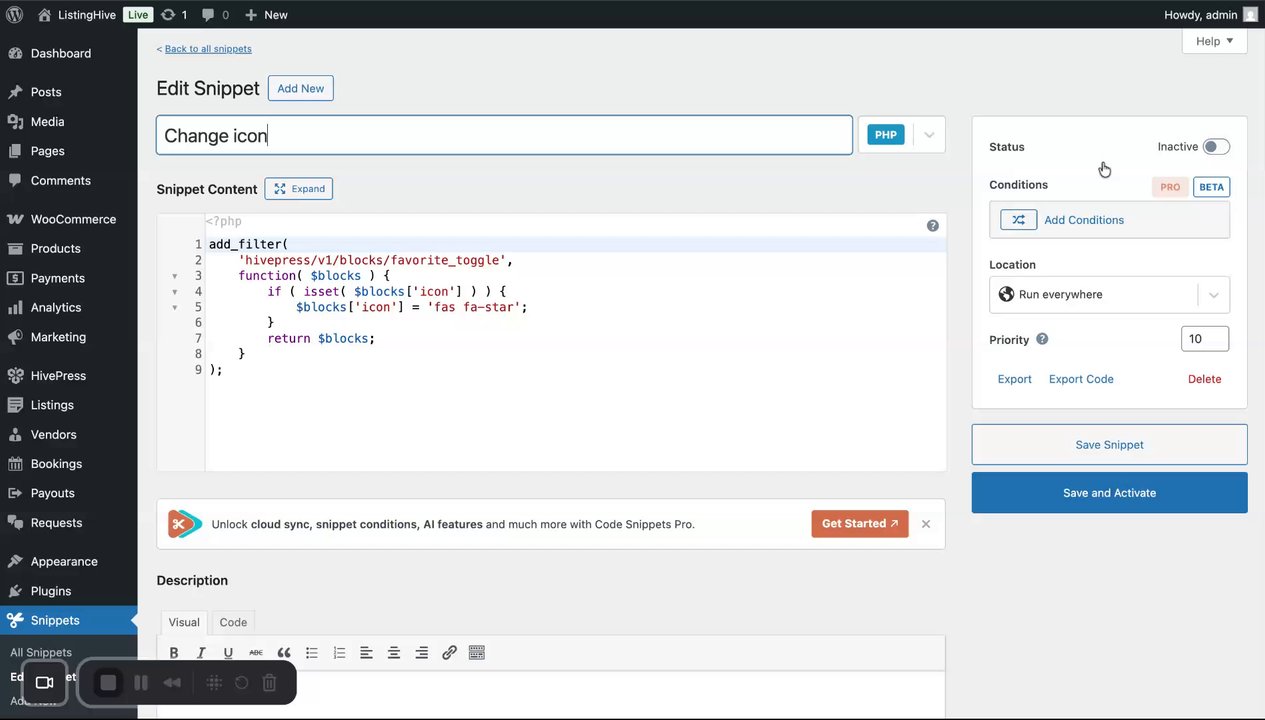Open All Snippets submenu link
1265x720 pixels.
[41, 652]
